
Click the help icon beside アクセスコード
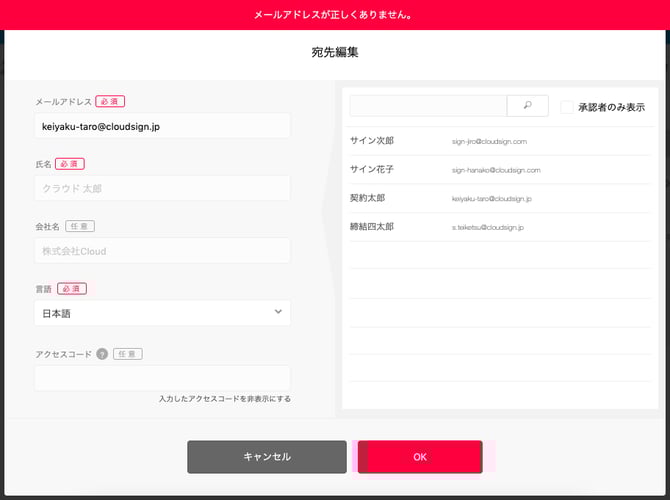pos(102,353)
